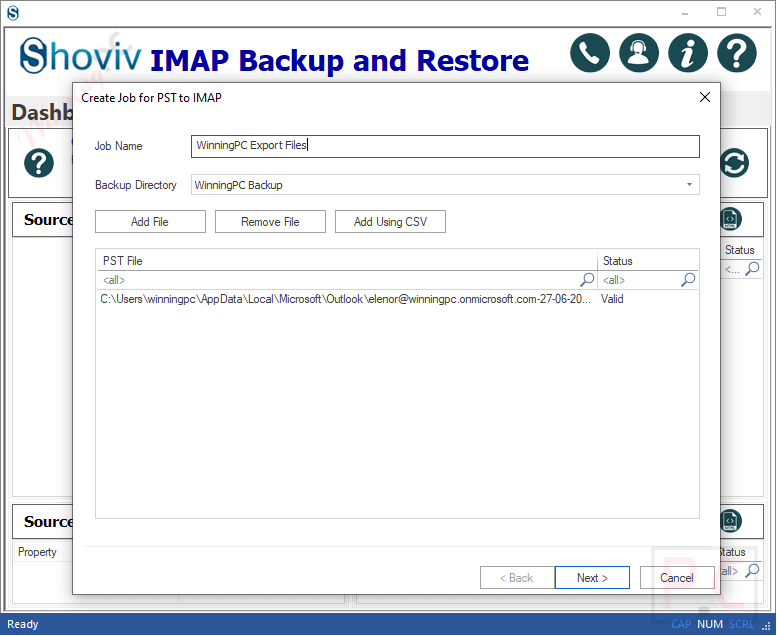Image resolution: width=777 pixels, height=636 pixels.
Task: Click the PST File filter search icon
Action: click(587, 280)
